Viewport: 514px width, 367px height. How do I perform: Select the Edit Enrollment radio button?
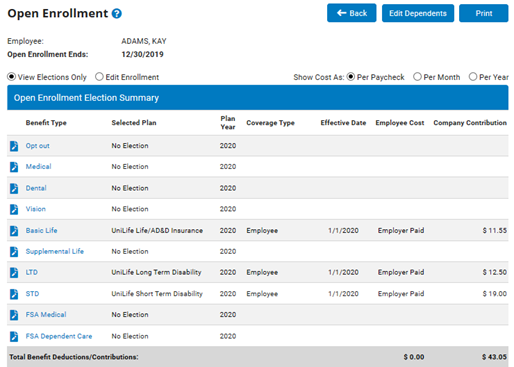click(x=99, y=77)
